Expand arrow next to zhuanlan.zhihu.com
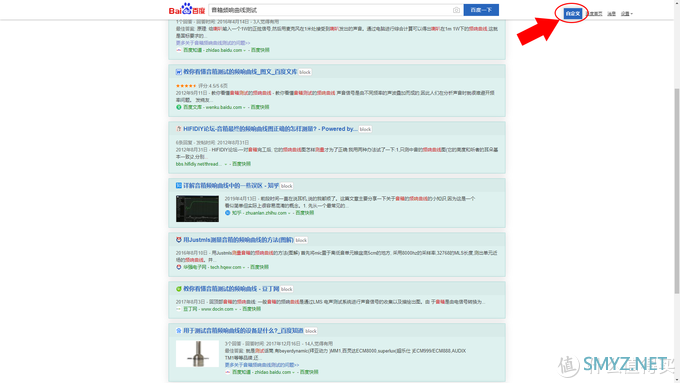Image resolution: width=680 pixels, height=383 pixels. pyautogui.click(x=289, y=213)
